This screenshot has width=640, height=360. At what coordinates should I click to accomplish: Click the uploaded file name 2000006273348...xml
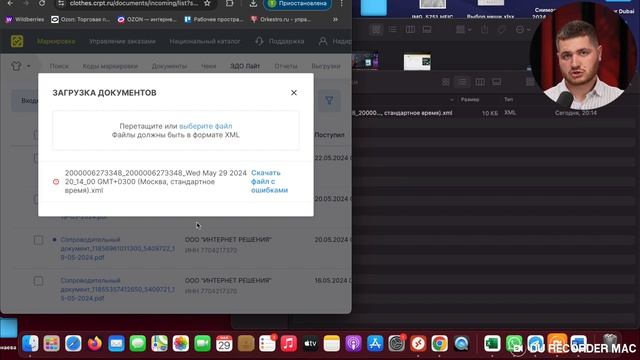(x=156, y=181)
